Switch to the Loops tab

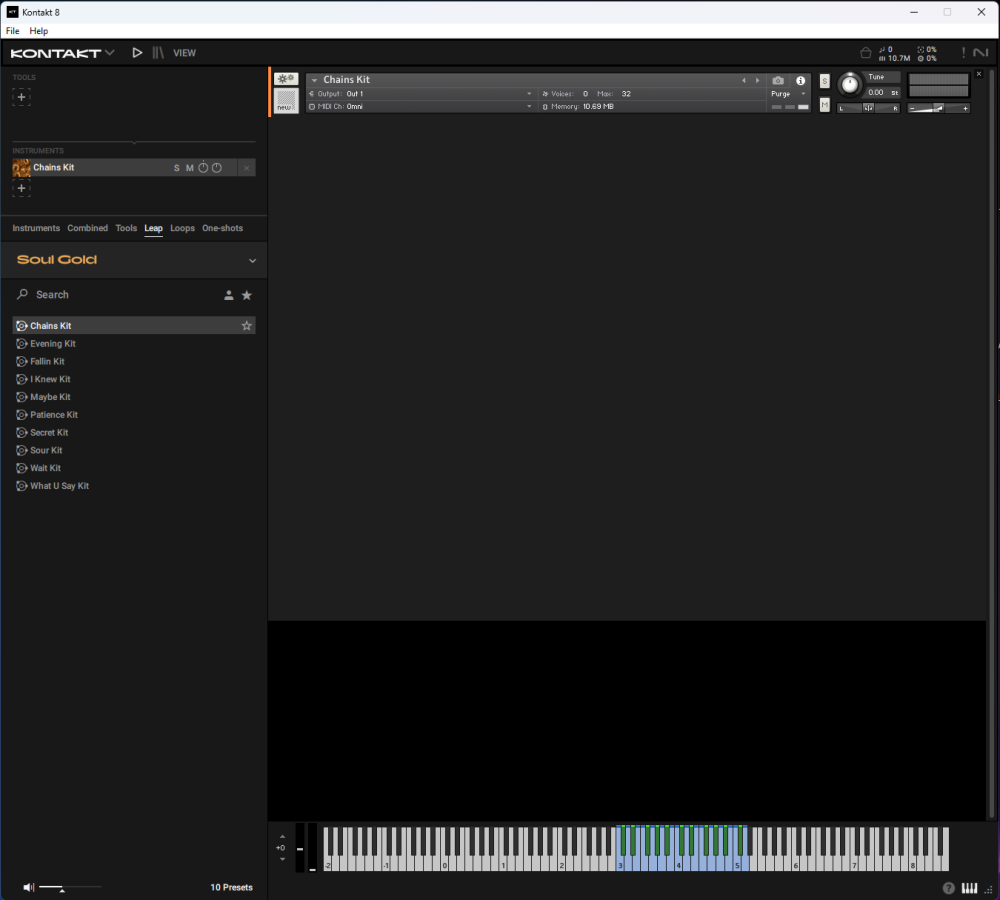pyautogui.click(x=182, y=228)
